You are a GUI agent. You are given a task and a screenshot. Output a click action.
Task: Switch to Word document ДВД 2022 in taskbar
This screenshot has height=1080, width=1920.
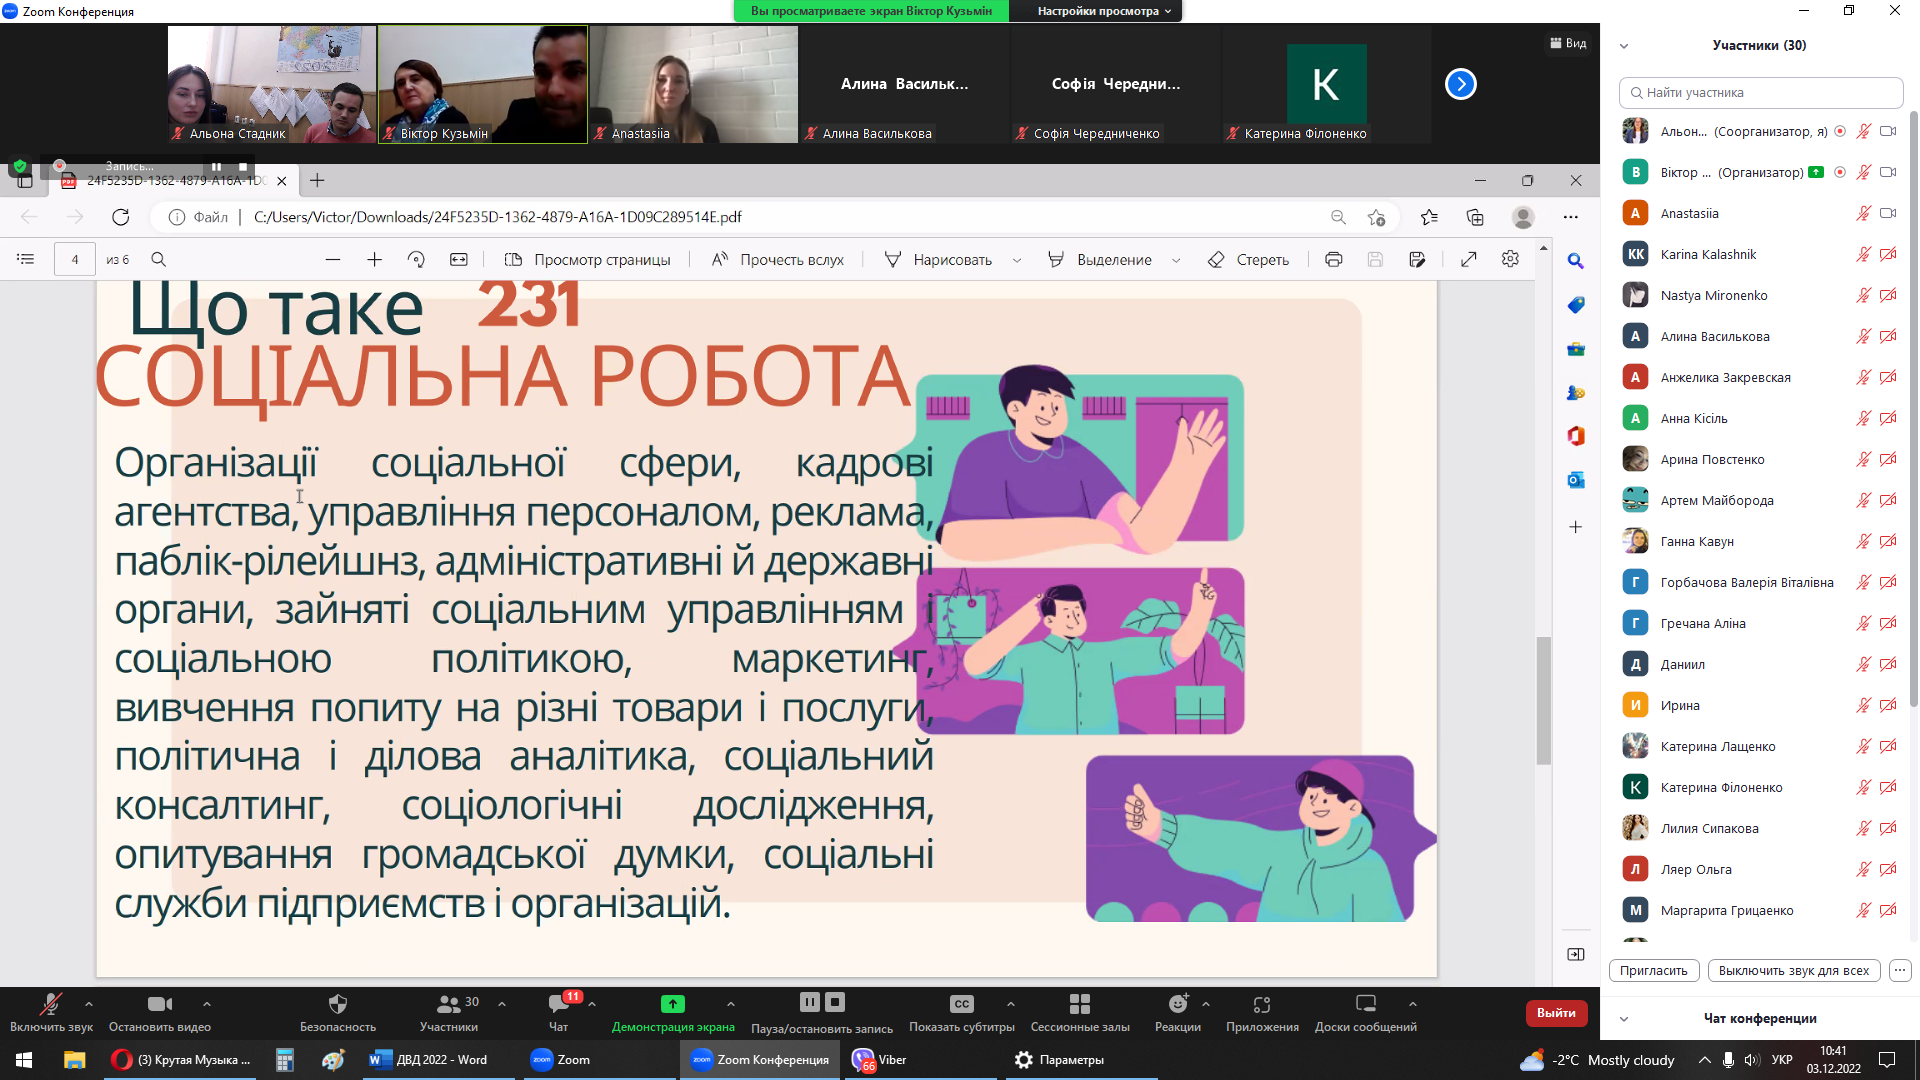pyautogui.click(x=428, y=1060)
